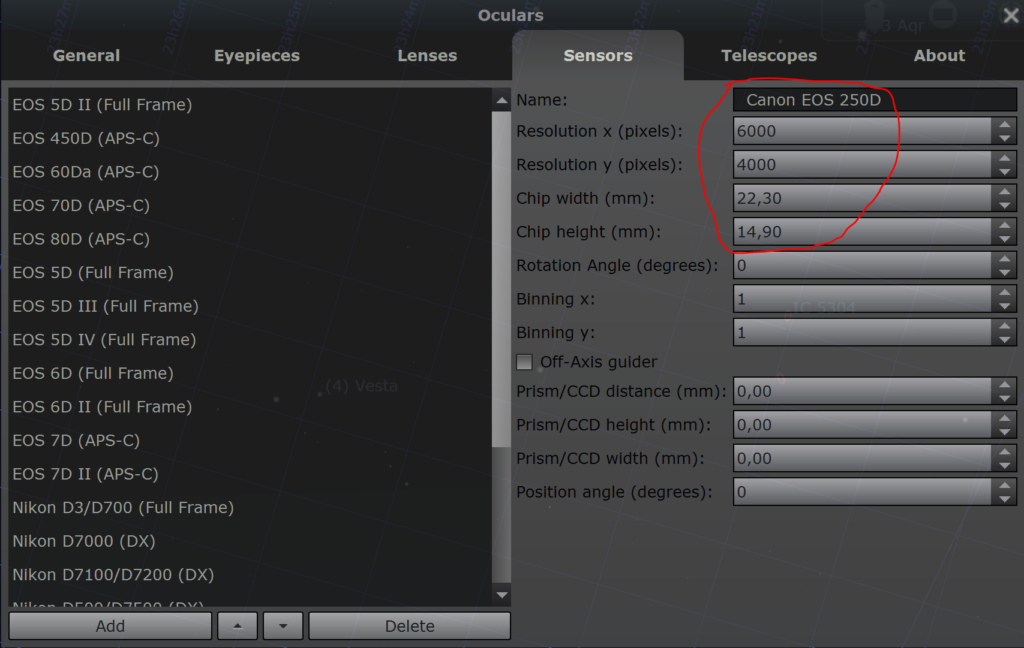Click the Name field showing Canon EOS 250D
Screen dimensions: 1024x648
point(874,100)
